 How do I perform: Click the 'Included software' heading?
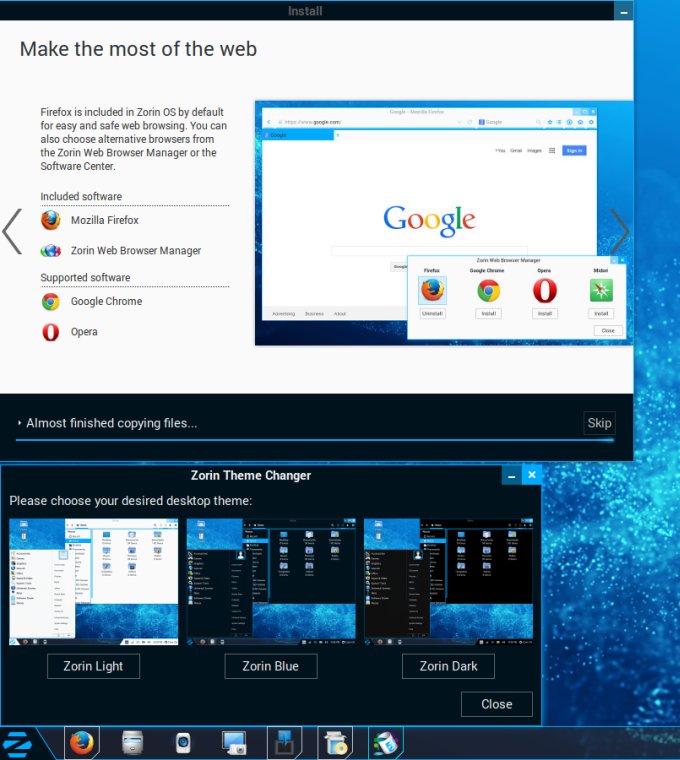tap(81, 197)
